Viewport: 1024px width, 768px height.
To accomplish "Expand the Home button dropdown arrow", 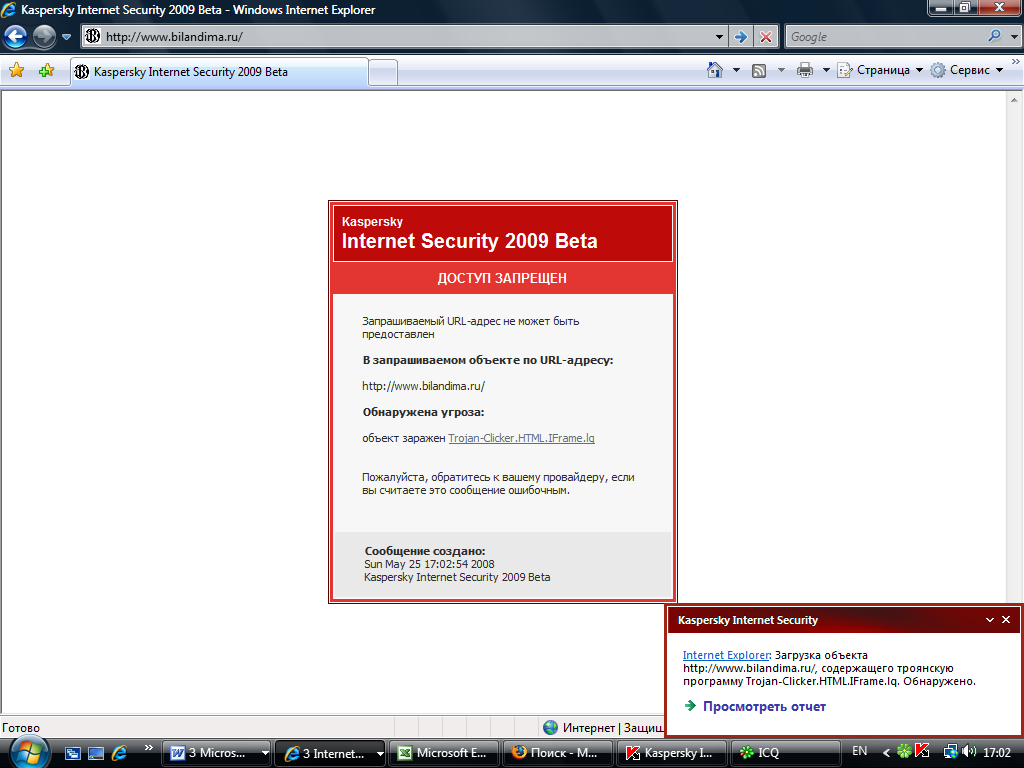I will click(x=736, y=71).
